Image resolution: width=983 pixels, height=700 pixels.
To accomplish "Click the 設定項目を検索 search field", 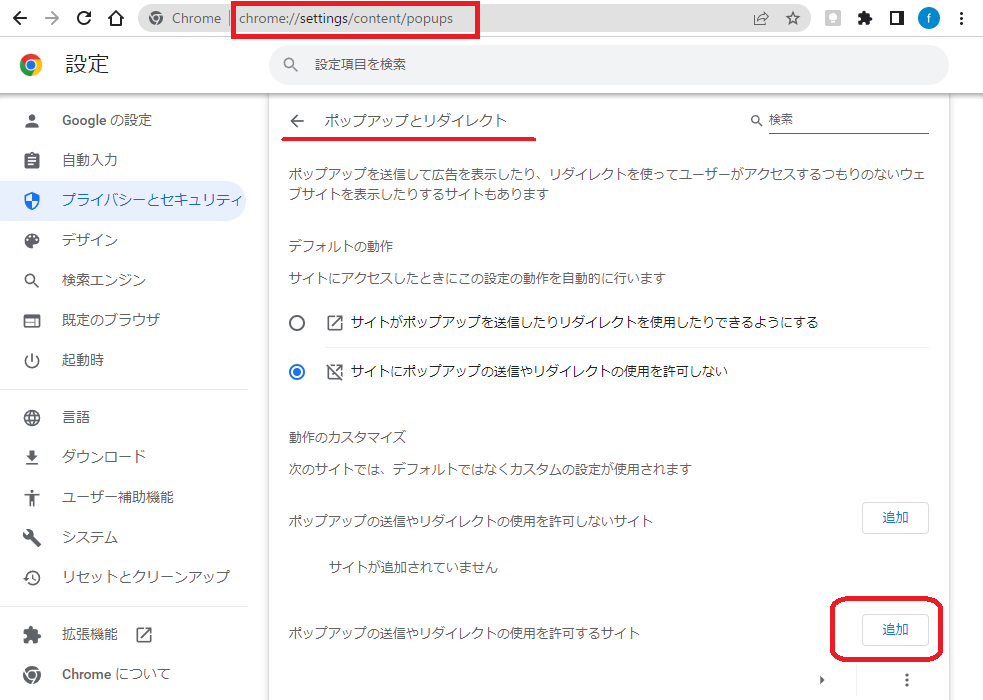I will [x=609, y=65].
